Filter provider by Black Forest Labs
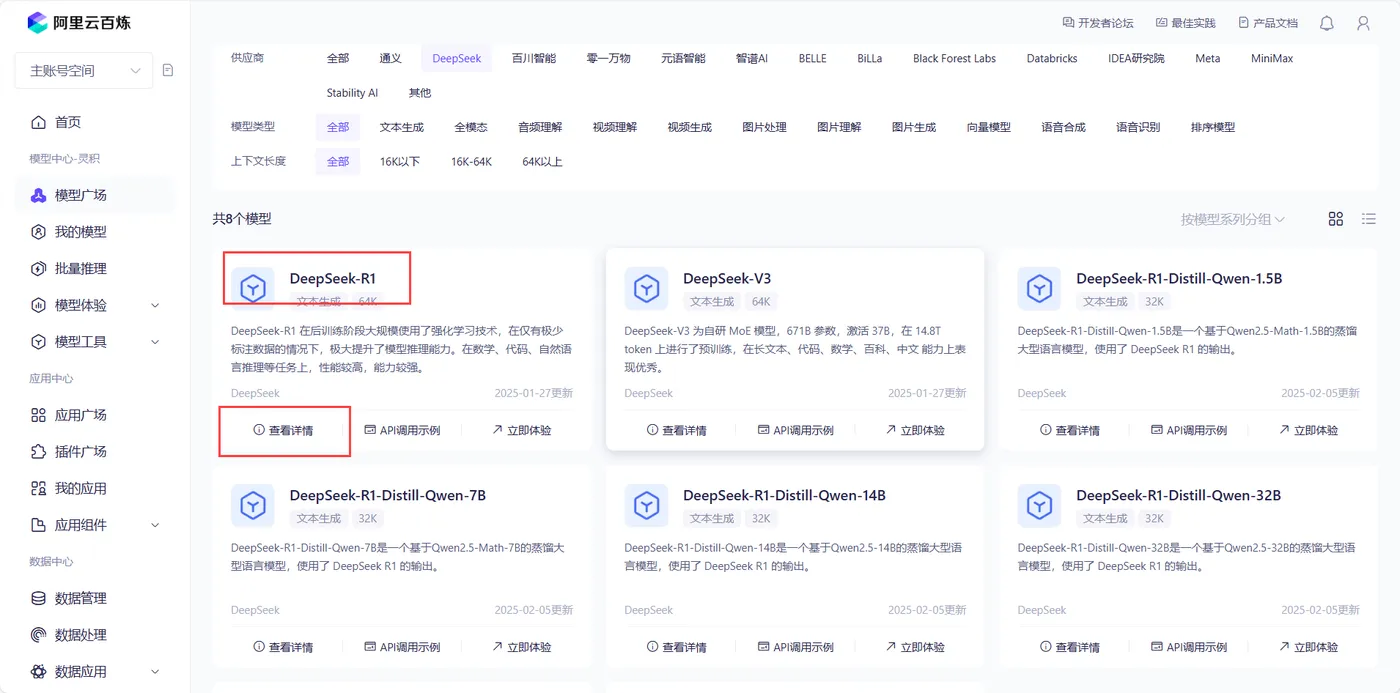 click(954, 59)
